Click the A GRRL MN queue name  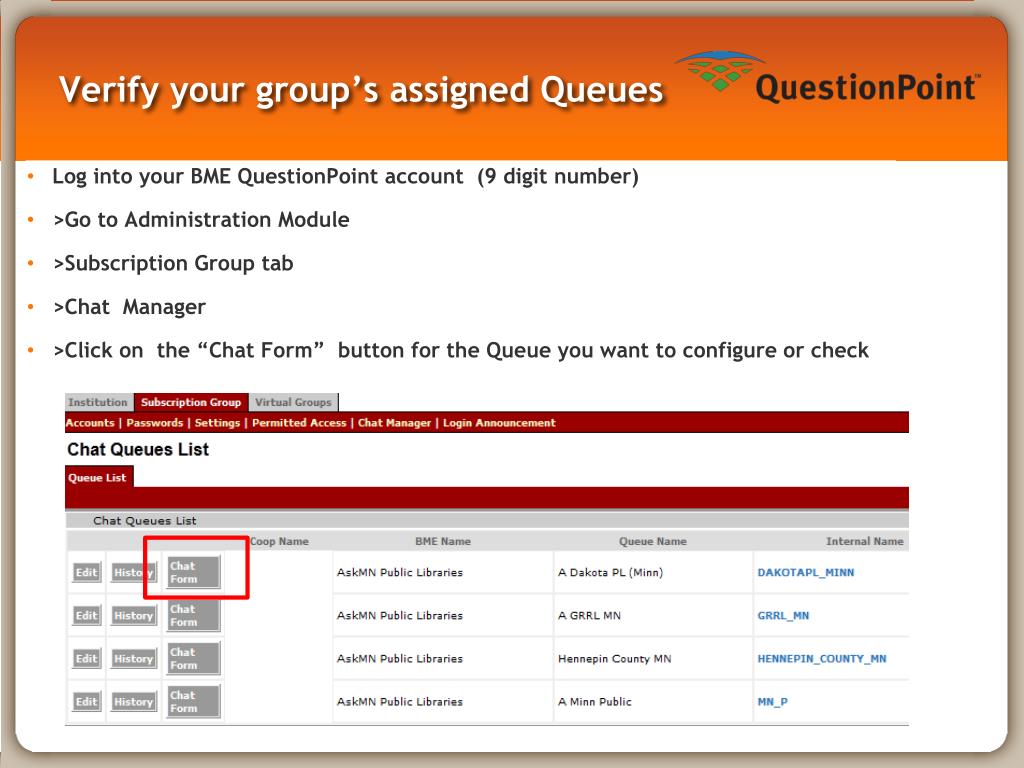pyautogui.click(x=589, y=616)
